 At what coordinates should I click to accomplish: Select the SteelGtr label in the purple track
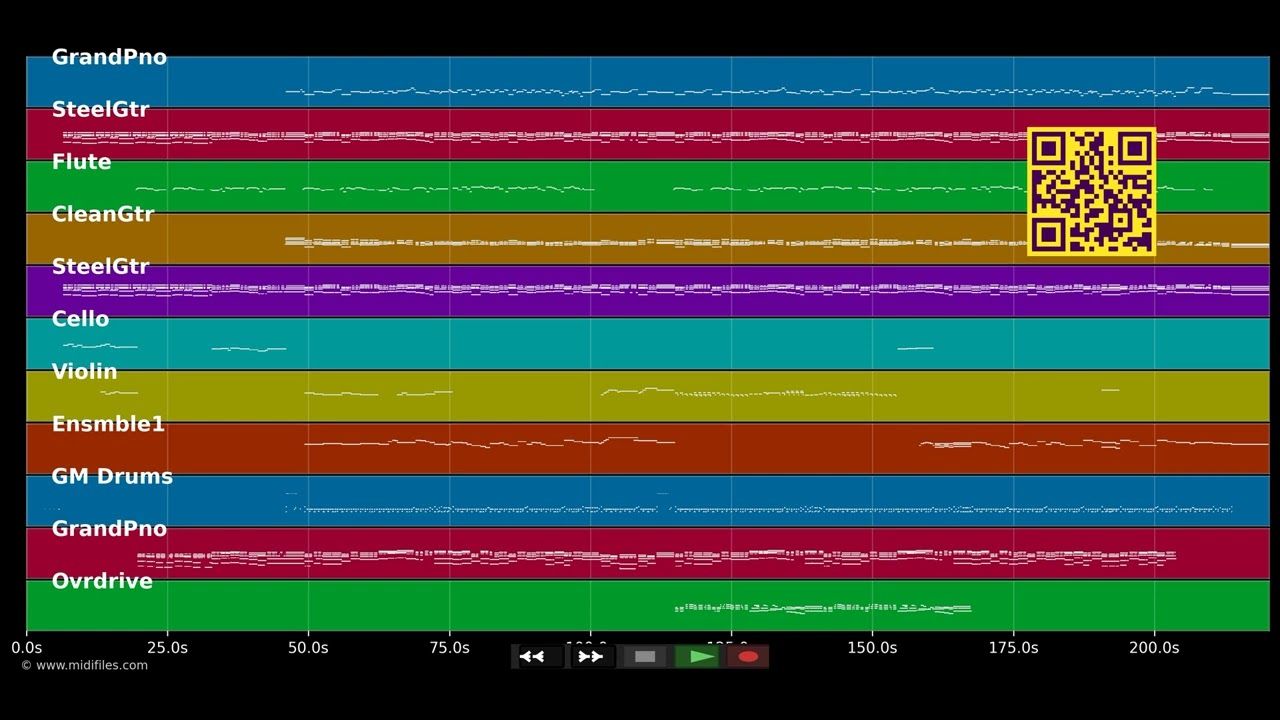pyautogui.click(x=100, y=267)
